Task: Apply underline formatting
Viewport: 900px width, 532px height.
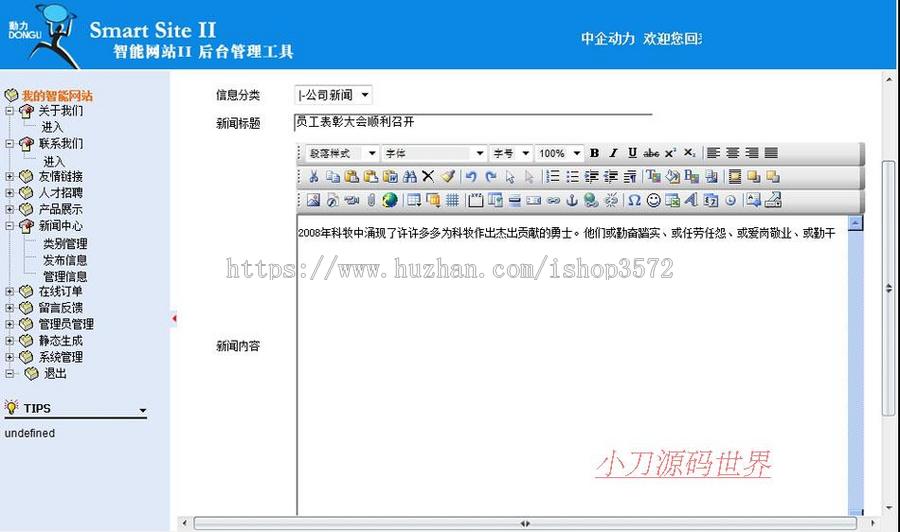Action: [632, 153]
